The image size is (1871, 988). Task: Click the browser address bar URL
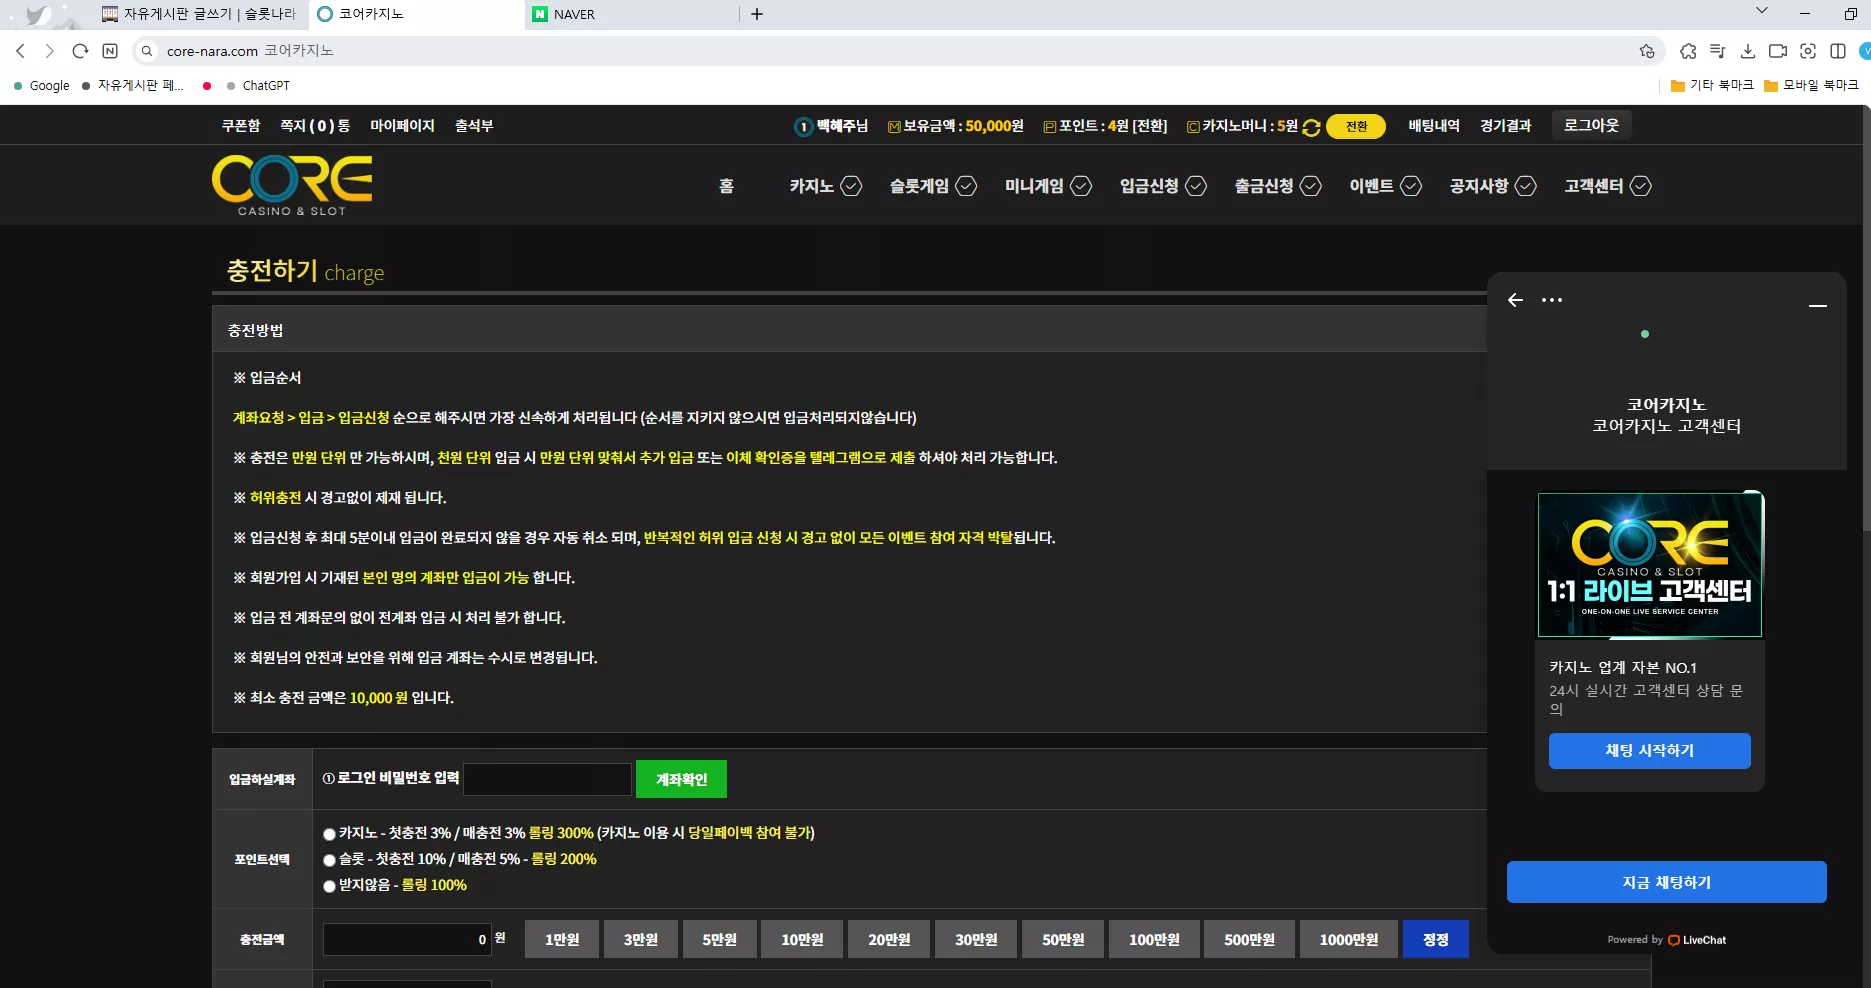click(x=212, y=51)
